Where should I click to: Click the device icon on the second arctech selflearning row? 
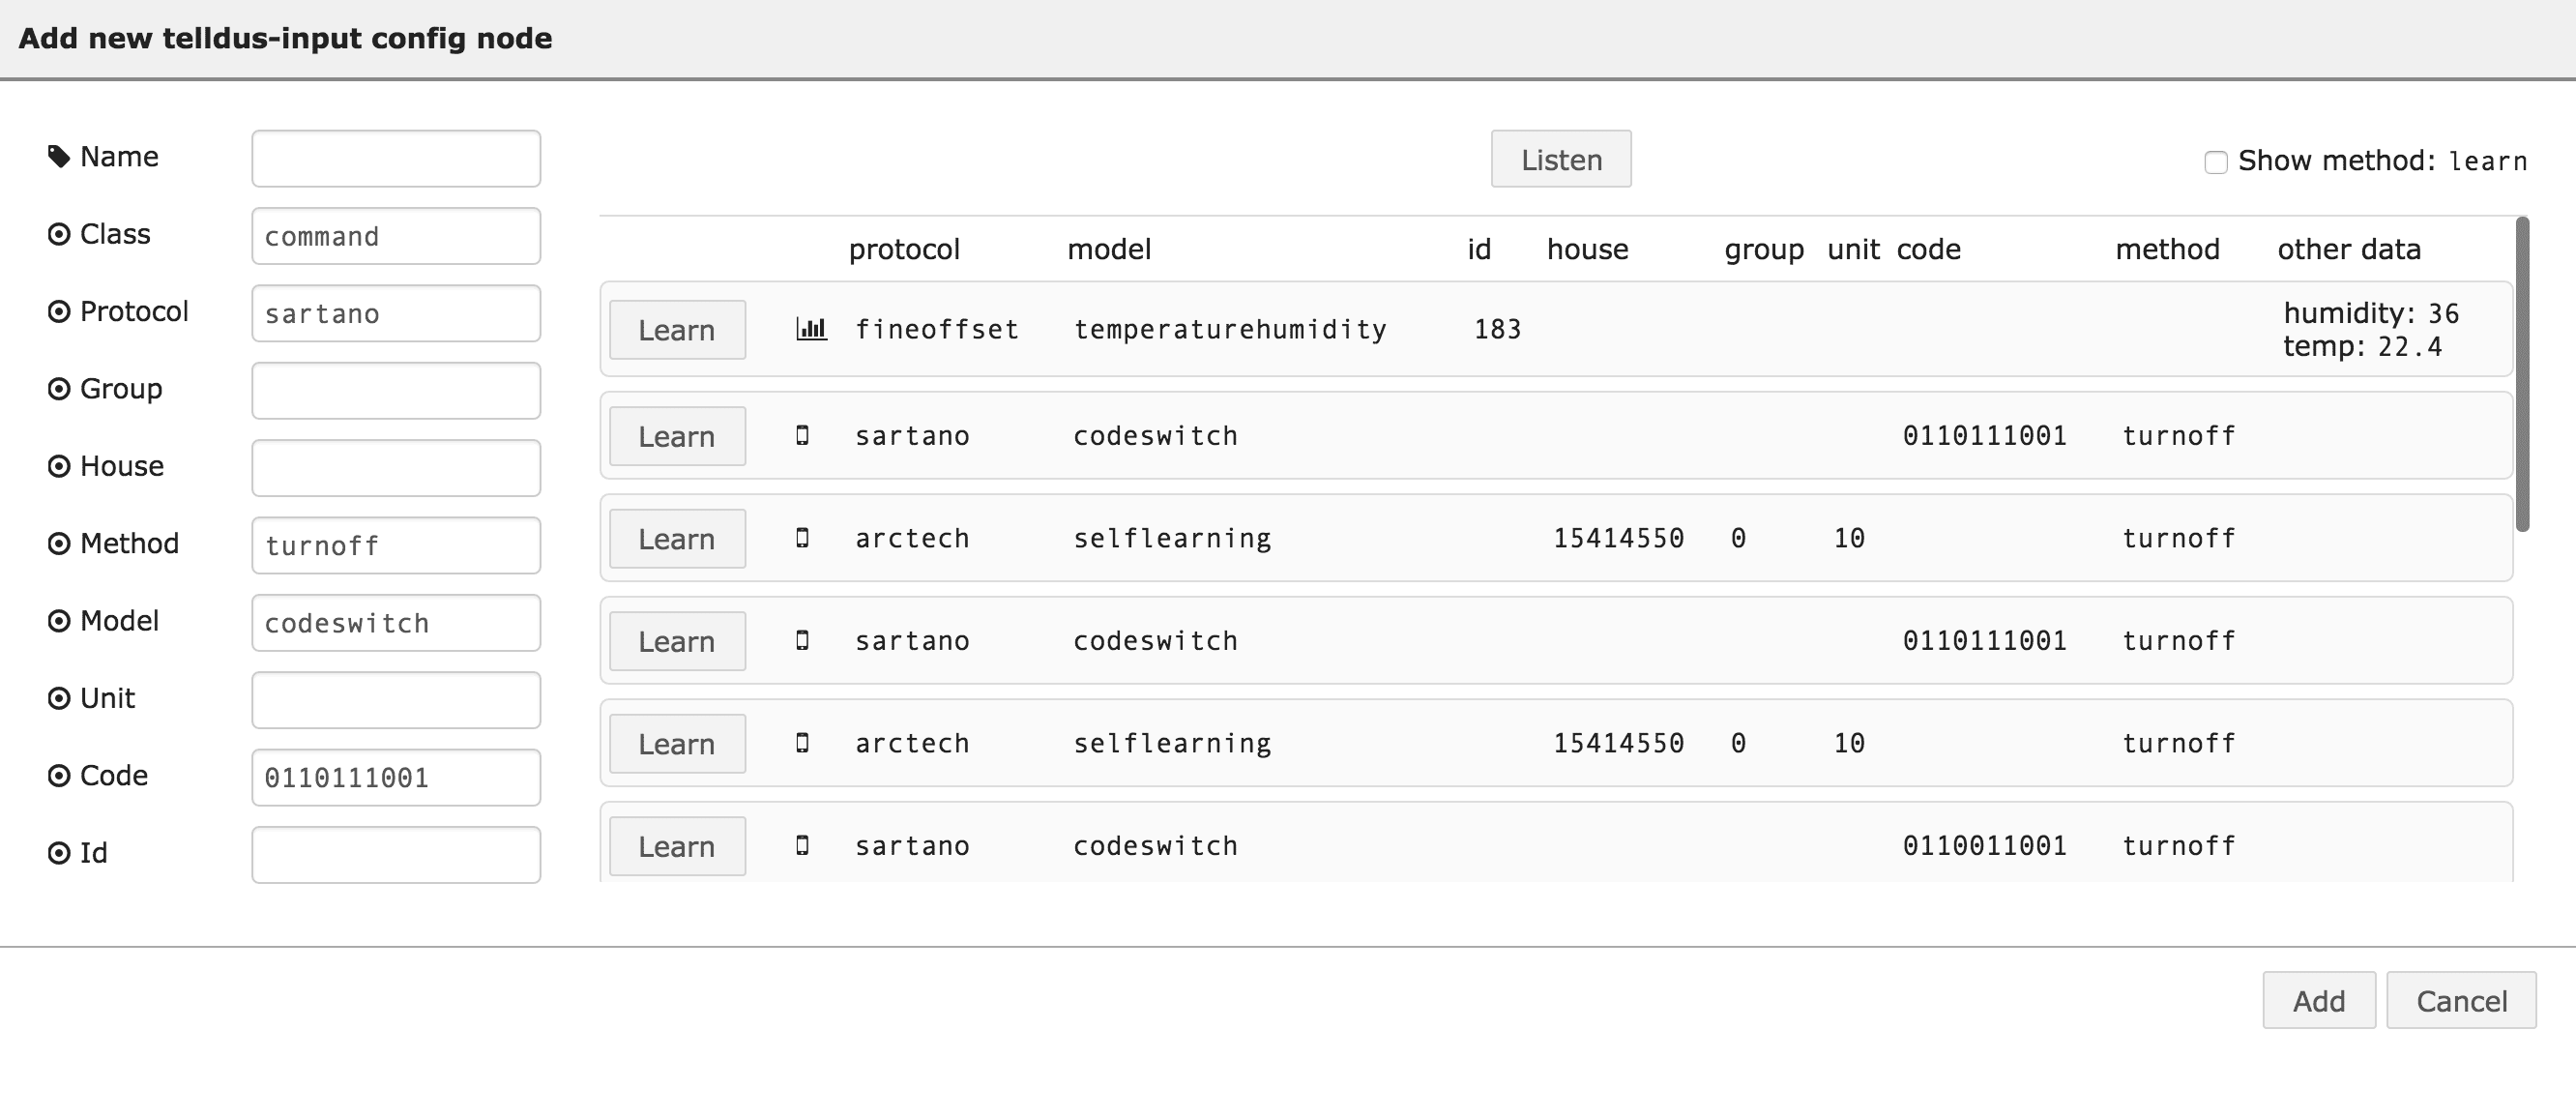(x=803, y=742)
